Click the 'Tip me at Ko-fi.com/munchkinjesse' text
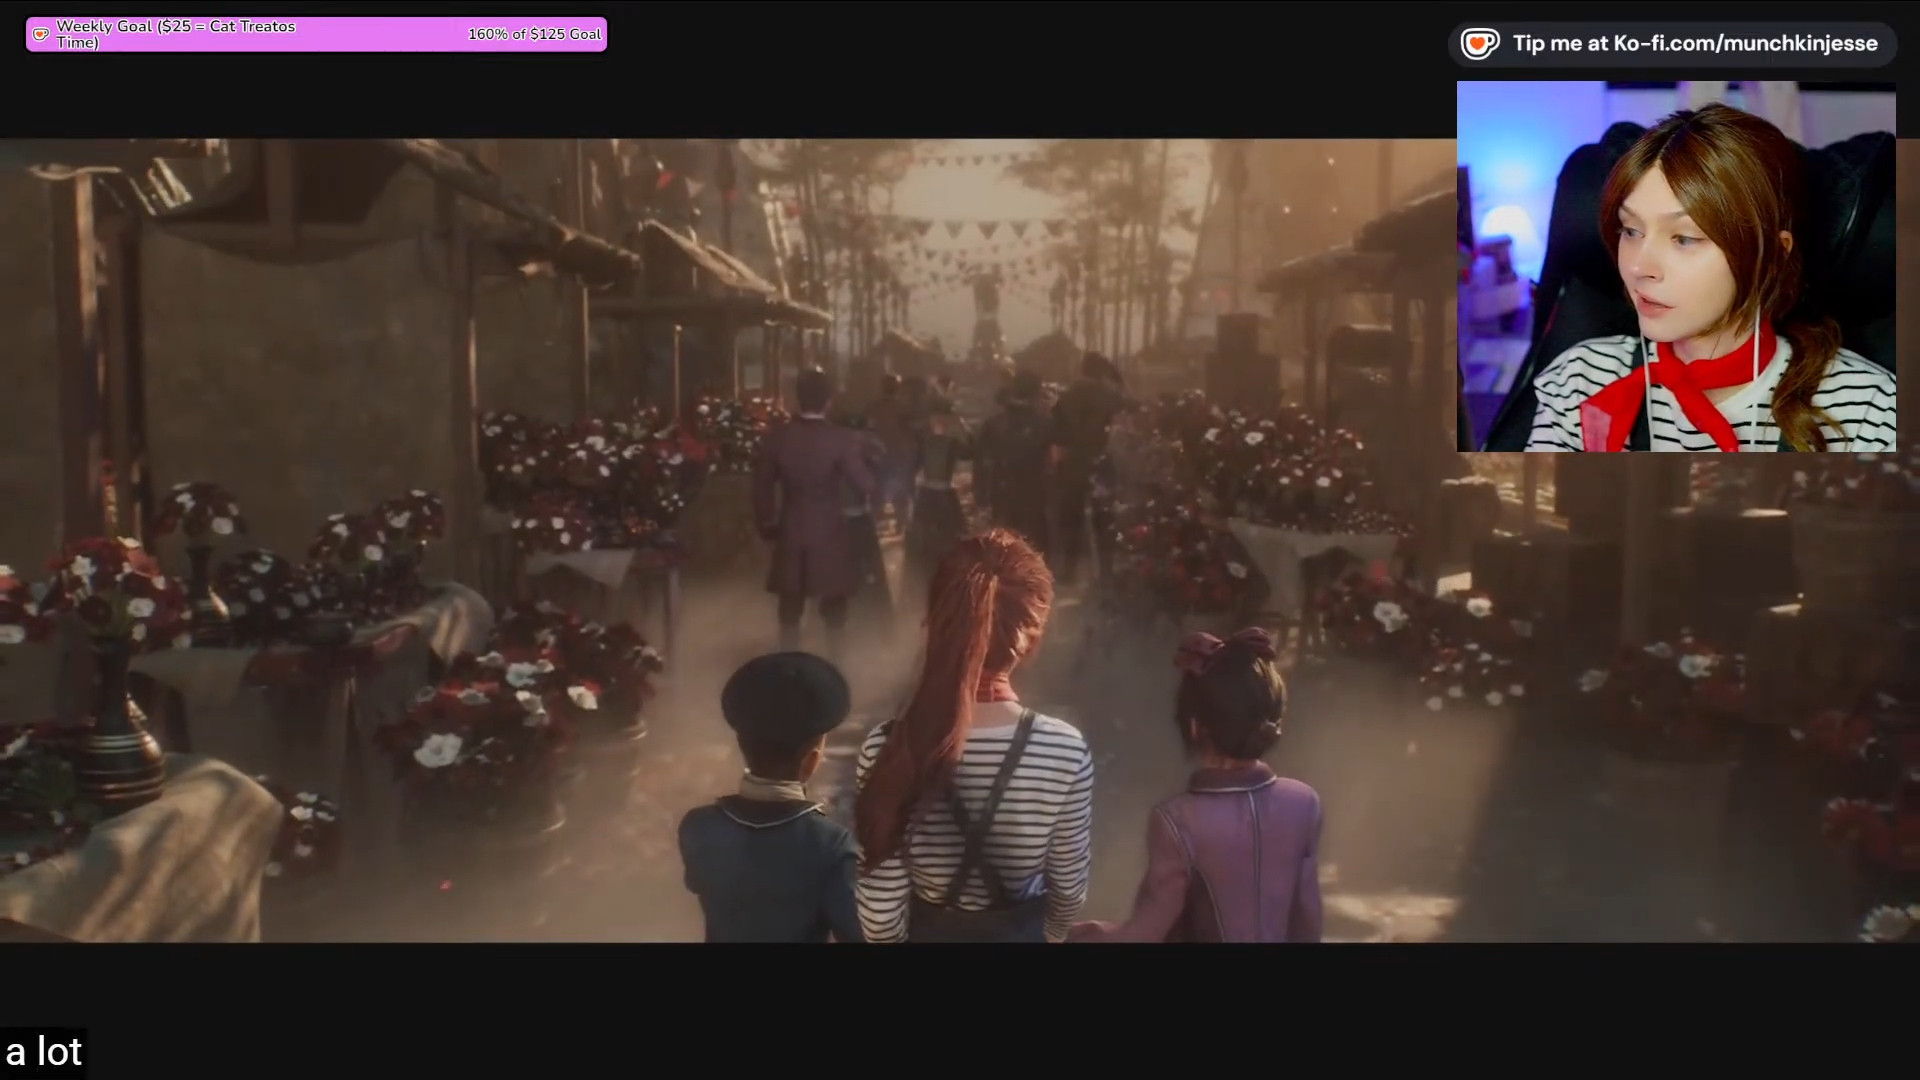This screenshot has height=1080, width=1920. point(1695,43)
